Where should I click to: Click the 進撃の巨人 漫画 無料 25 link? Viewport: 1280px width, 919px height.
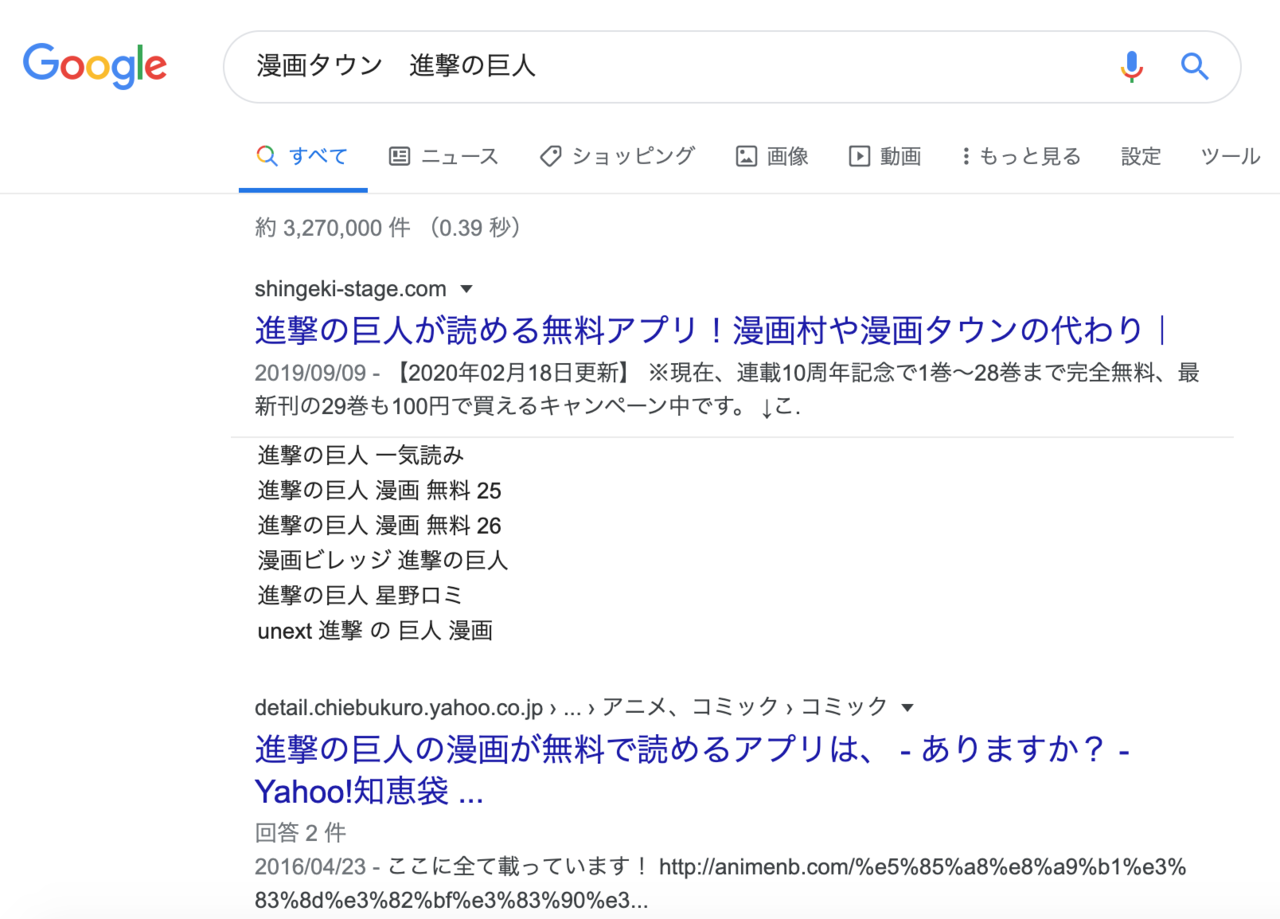(379, 491)
